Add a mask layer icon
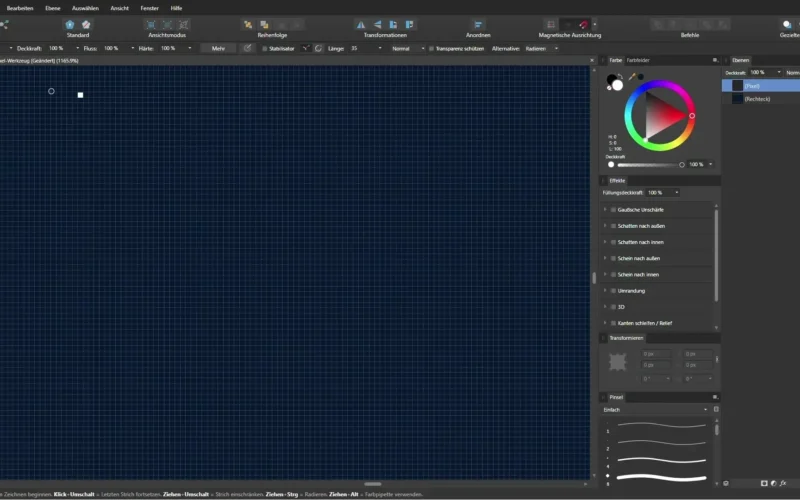Viewport: 800px width, 500px height. (763, 484)
